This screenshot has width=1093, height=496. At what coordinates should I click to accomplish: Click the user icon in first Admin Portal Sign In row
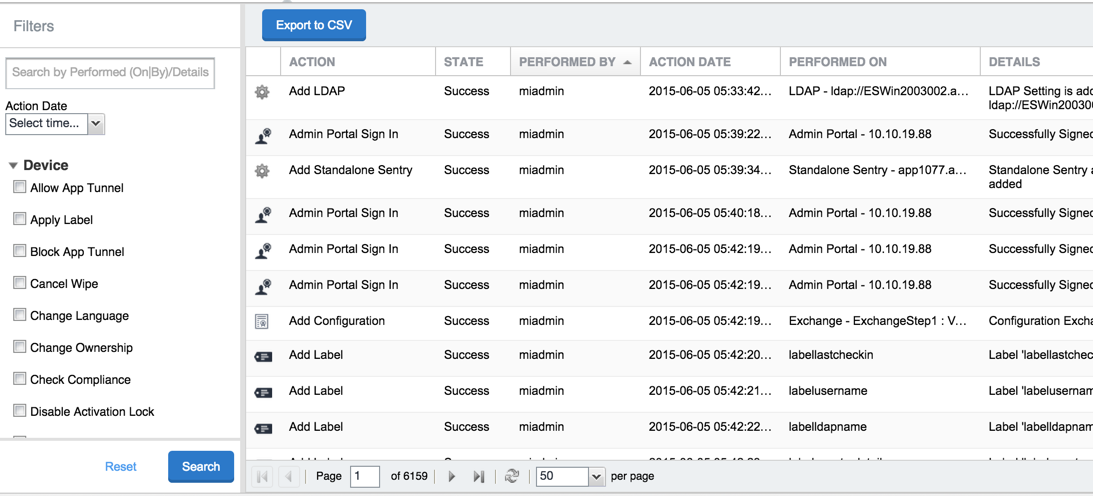pyautogui.click(x=263, y=136)
